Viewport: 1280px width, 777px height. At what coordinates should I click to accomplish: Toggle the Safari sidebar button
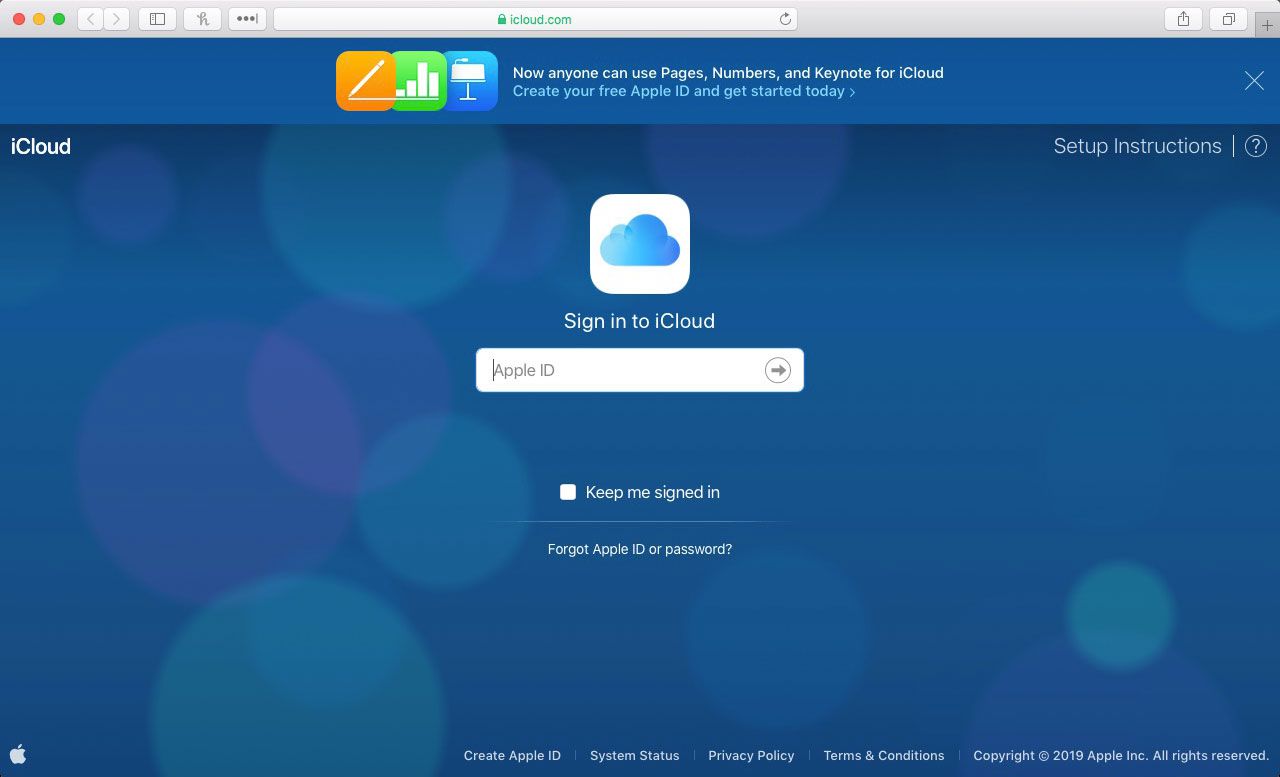click(157, 19)
